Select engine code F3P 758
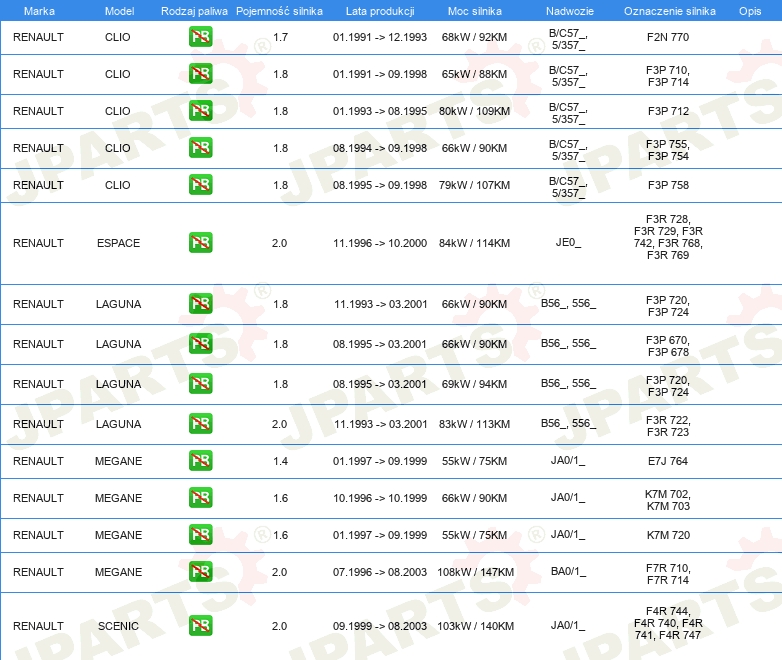 668,185
